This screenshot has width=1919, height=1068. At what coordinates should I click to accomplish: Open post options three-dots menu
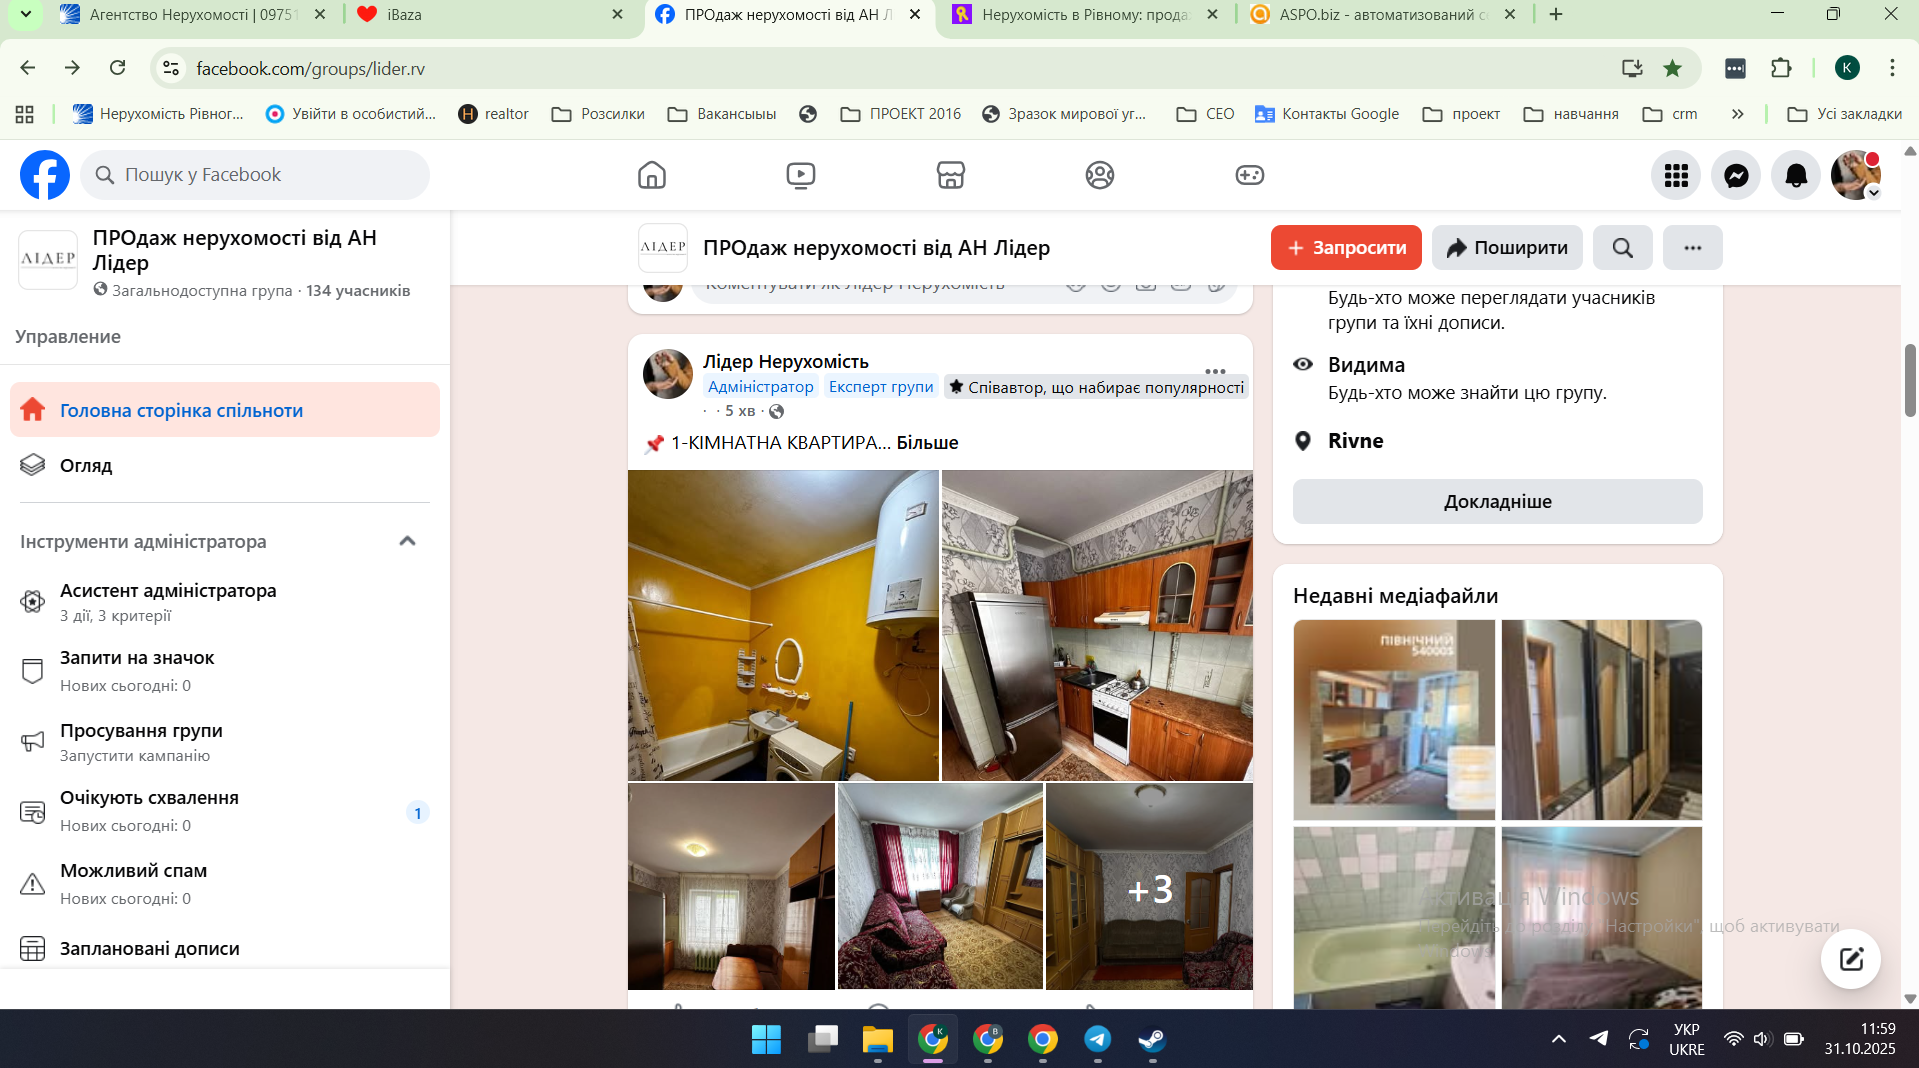pos(1215,370)
